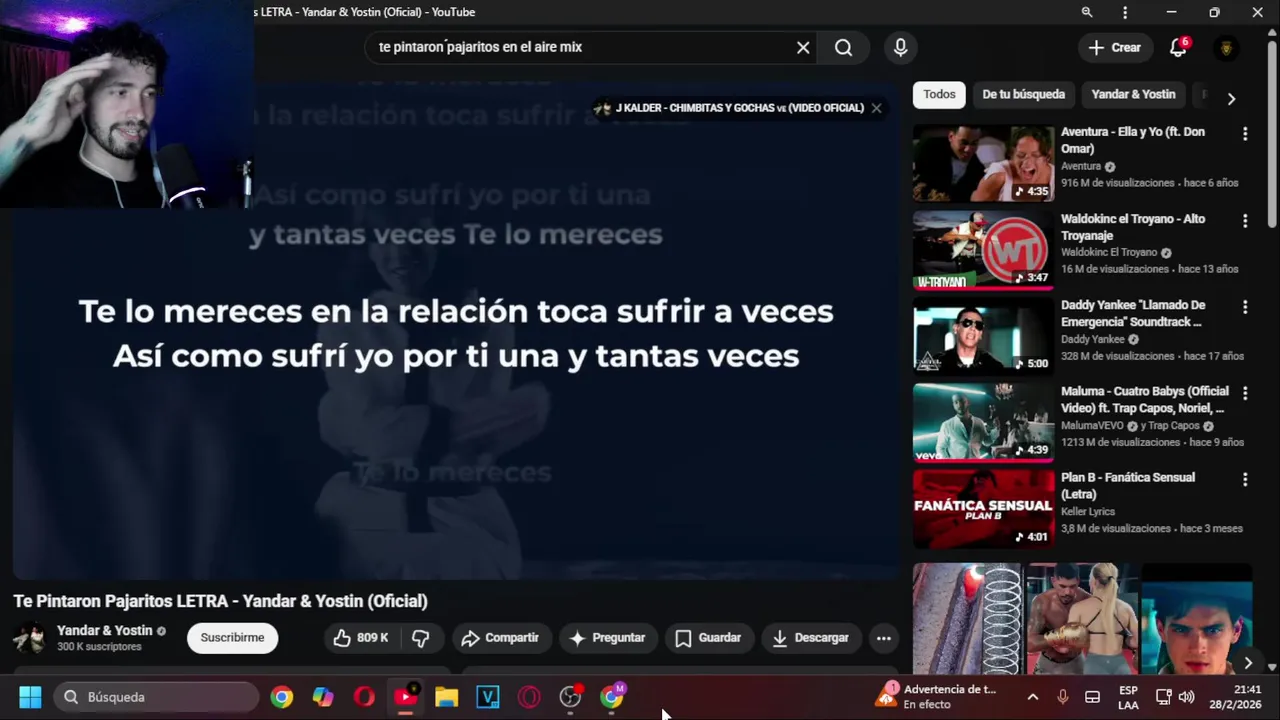Open red Opera browser taskbar icon
This screenshot has width=1280, height=720.
coord(364,697)
